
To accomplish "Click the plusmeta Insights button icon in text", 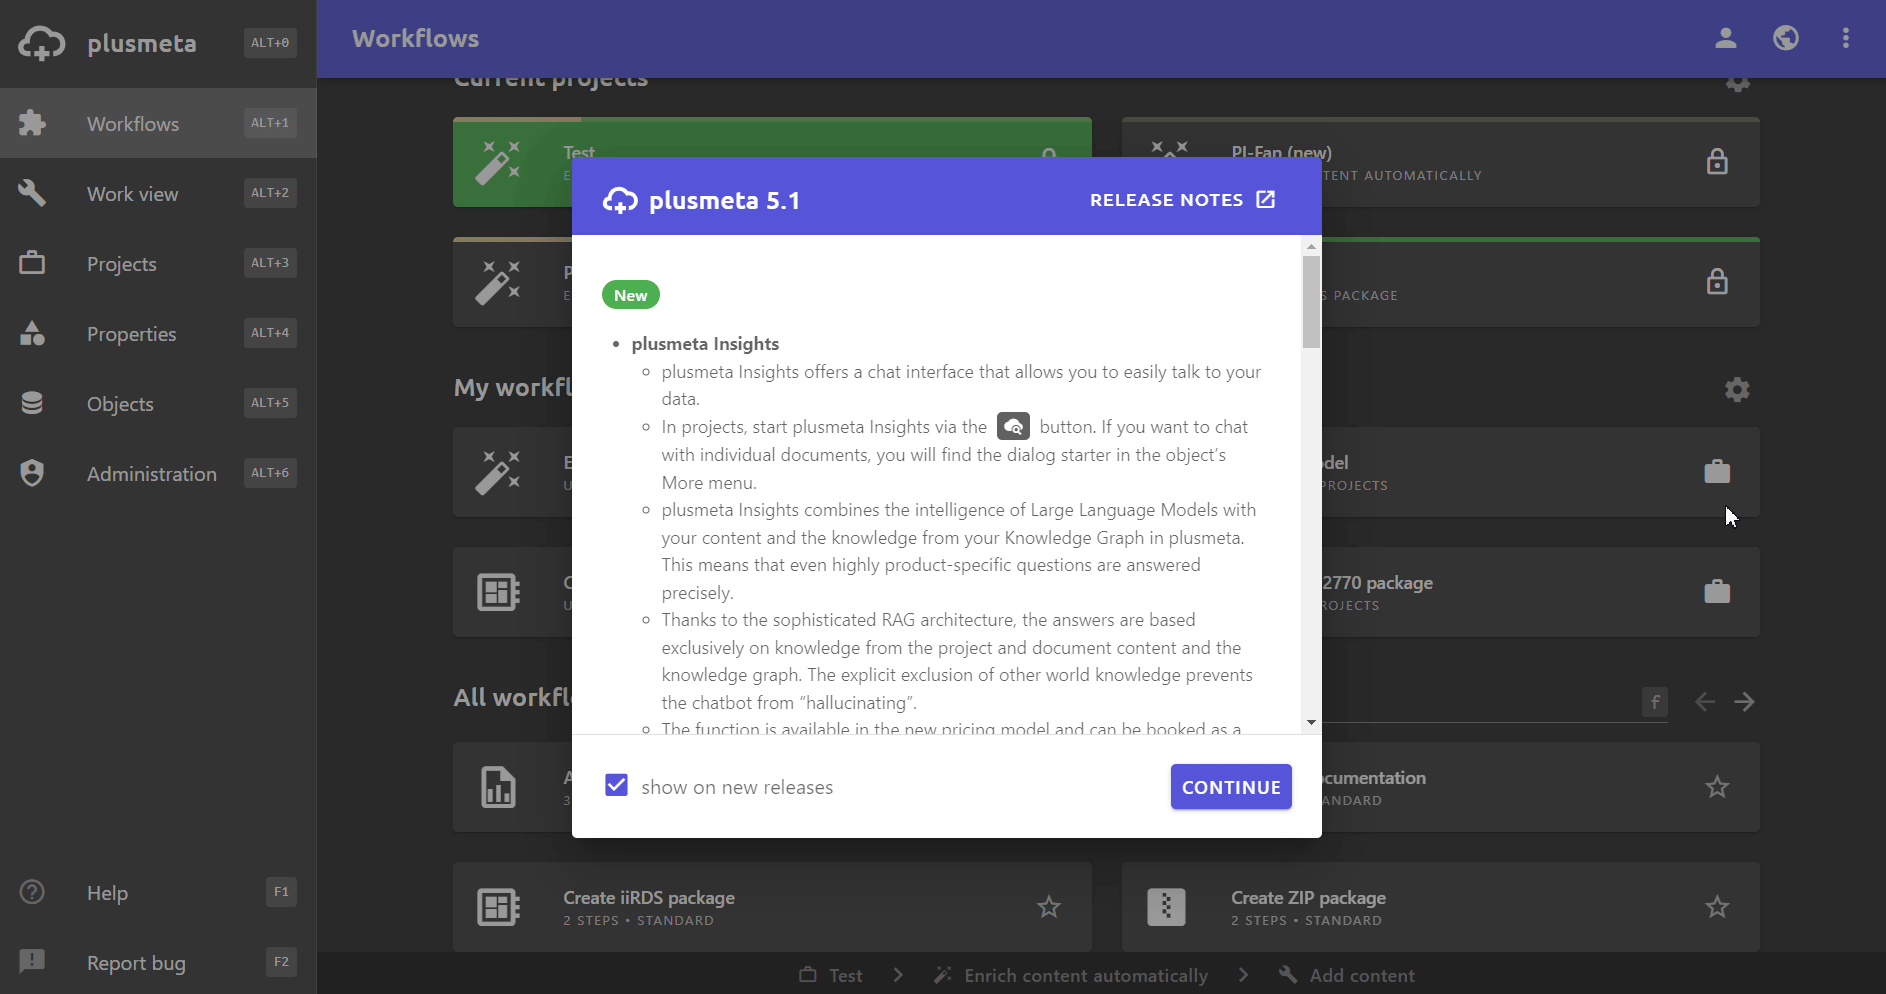I will click(1013, 427).
